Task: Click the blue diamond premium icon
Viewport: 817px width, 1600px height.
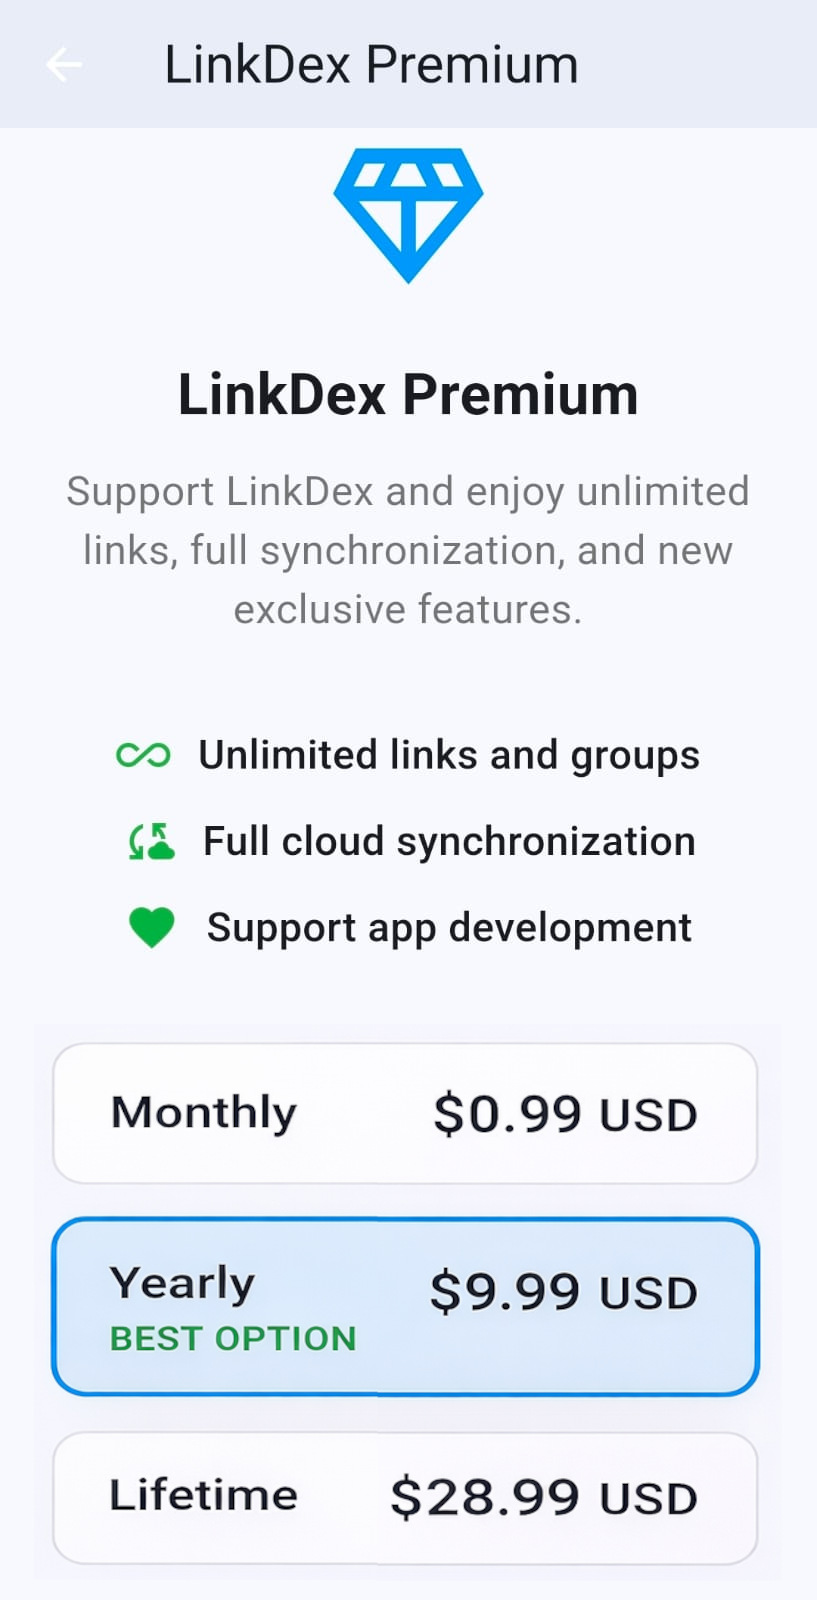Action: click(408, 214)
